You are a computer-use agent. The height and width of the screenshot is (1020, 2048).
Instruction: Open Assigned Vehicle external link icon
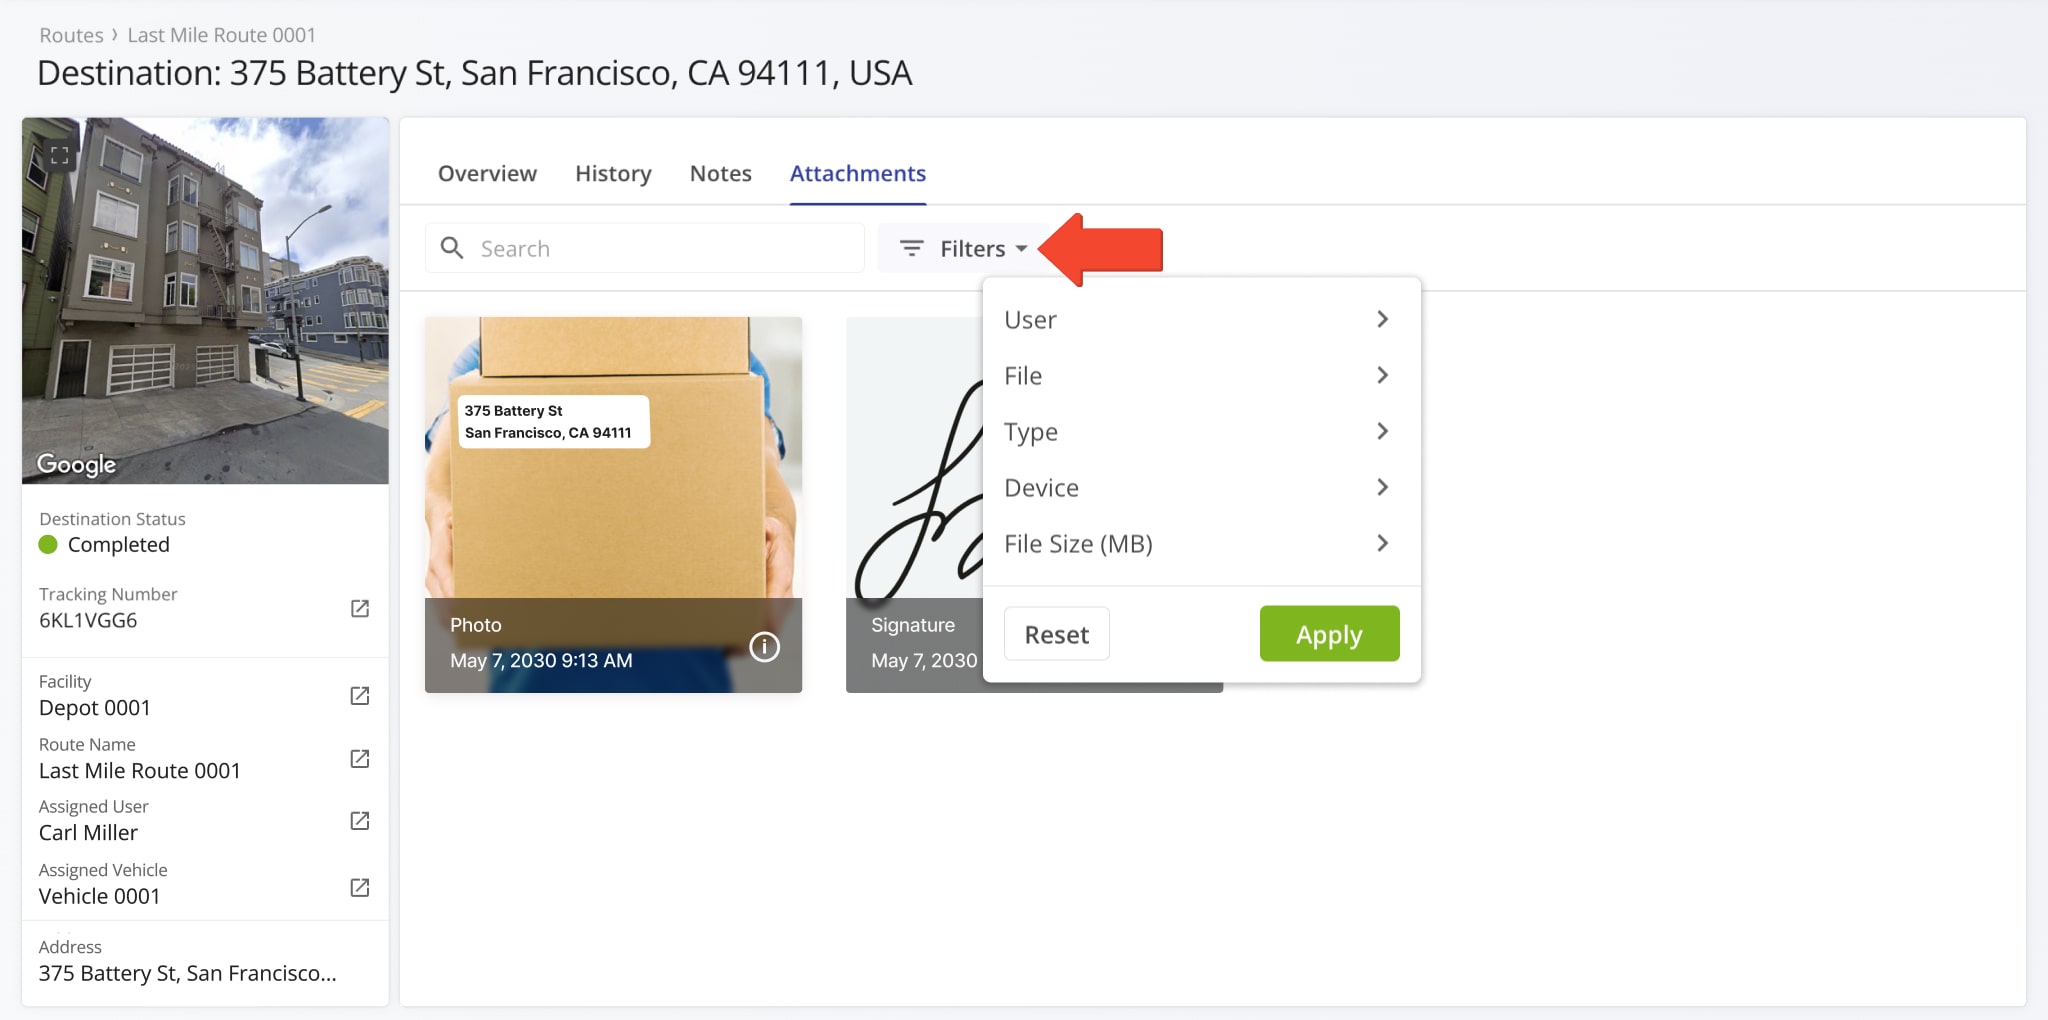(x=360, y=888)
